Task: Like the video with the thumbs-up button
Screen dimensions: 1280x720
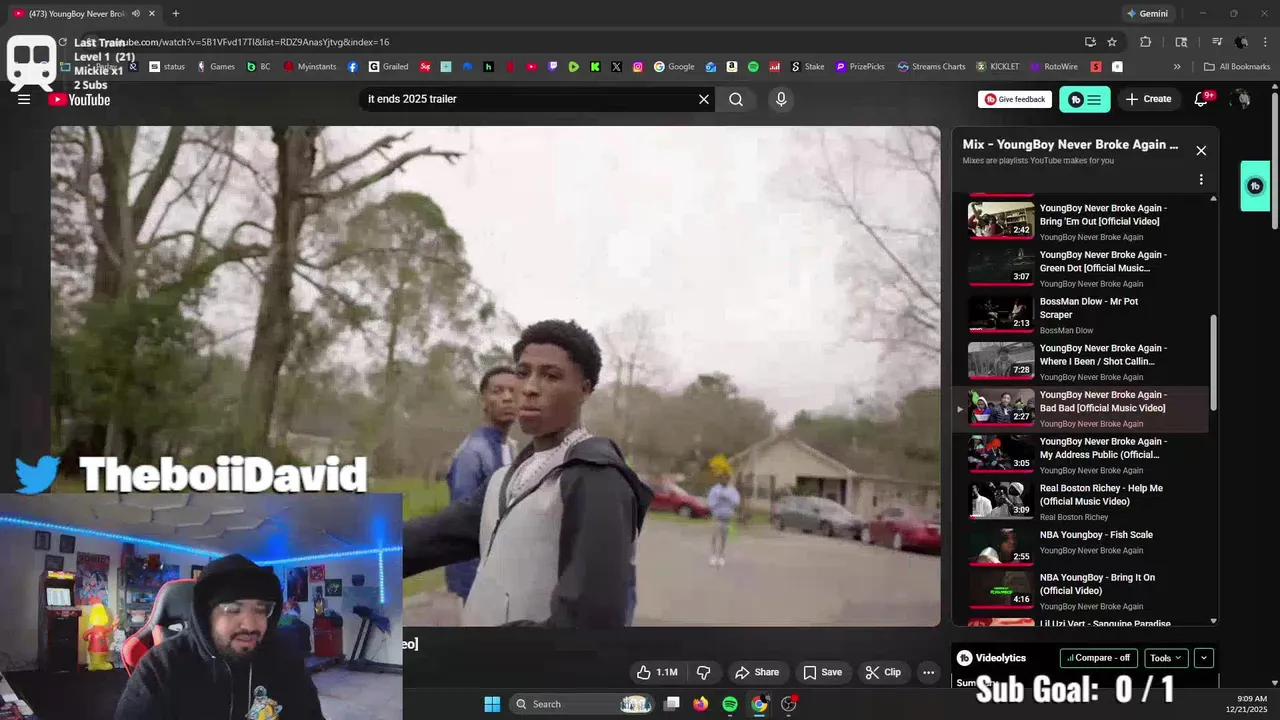Action: [x=657, y=672]
